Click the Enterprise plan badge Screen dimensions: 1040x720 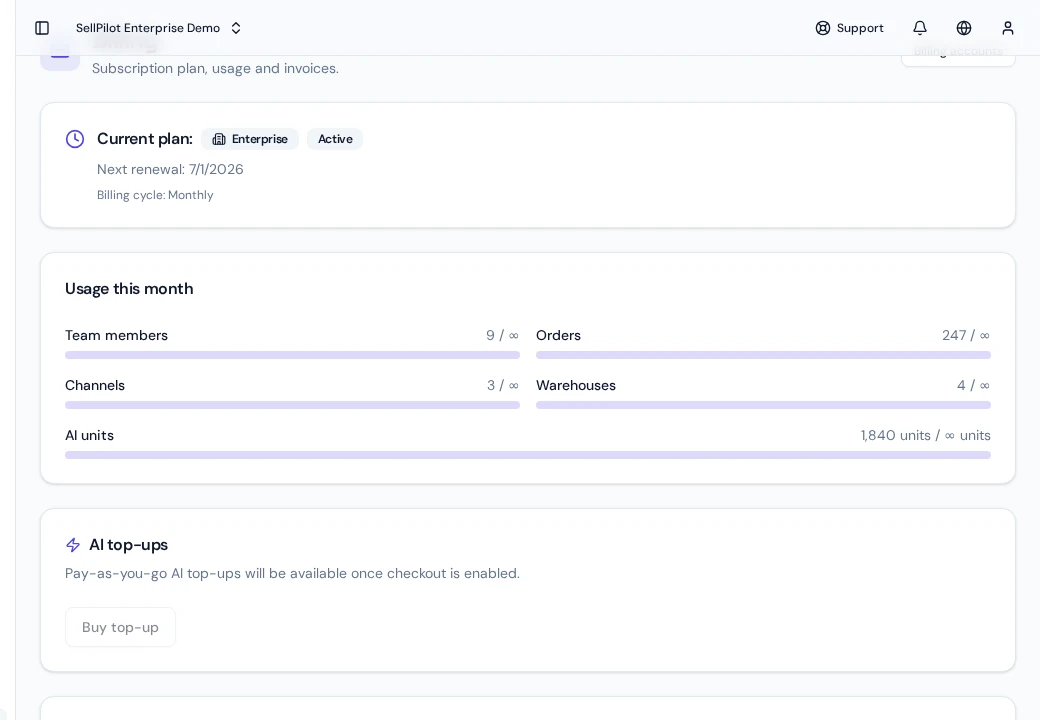pyautogui.click(x=250, y=139)
